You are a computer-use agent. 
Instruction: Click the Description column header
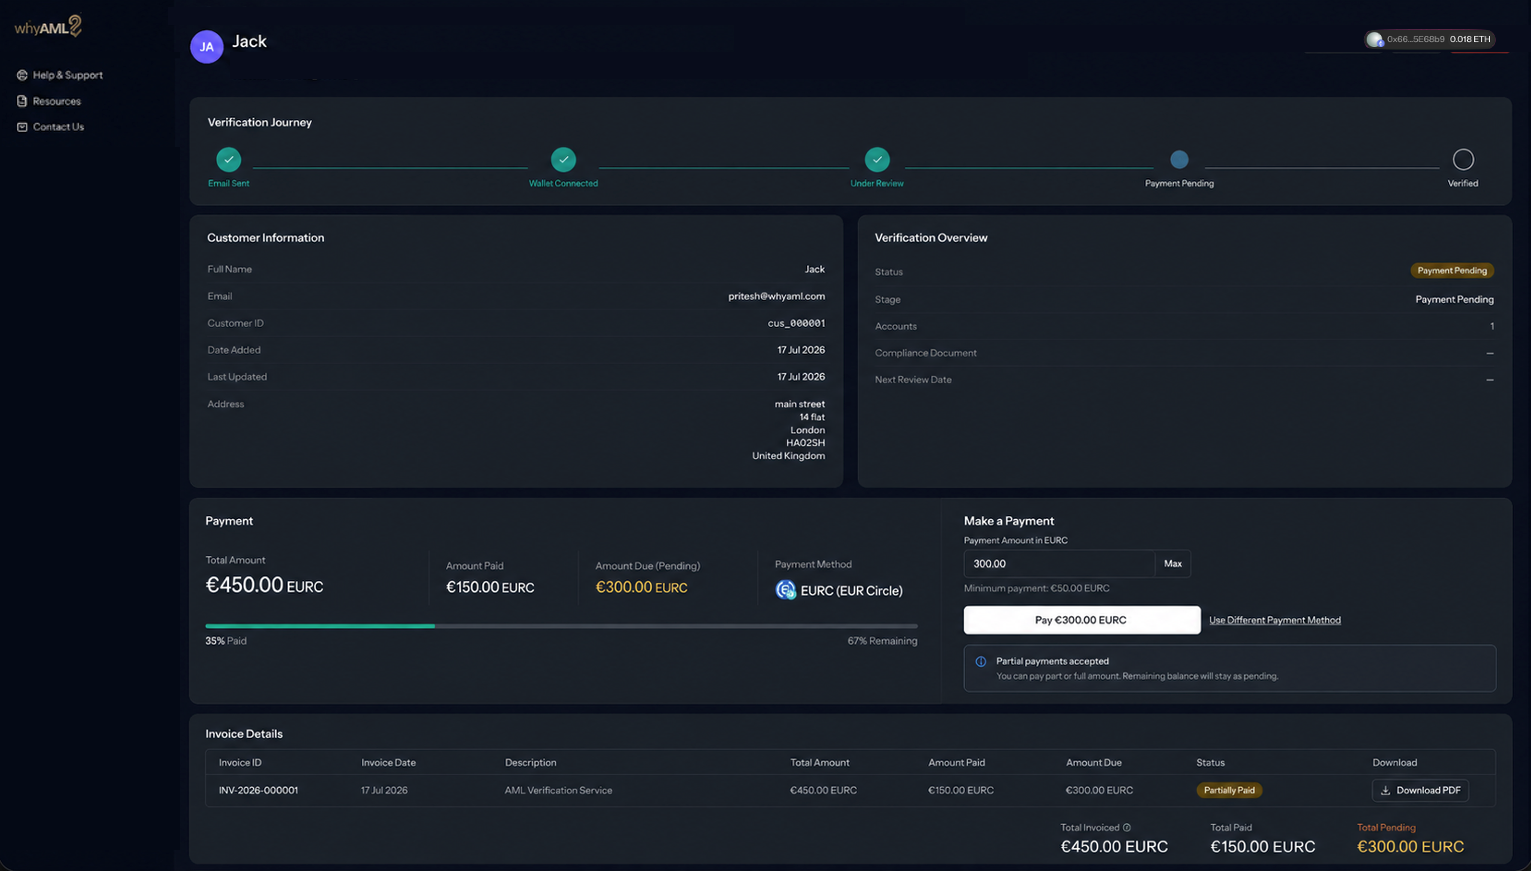pyautogui.click(x=531, y=763)
